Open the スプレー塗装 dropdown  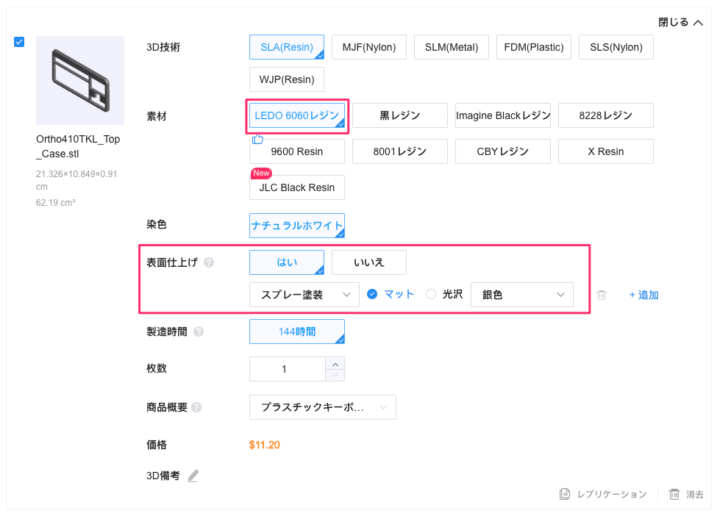(303, 294)
